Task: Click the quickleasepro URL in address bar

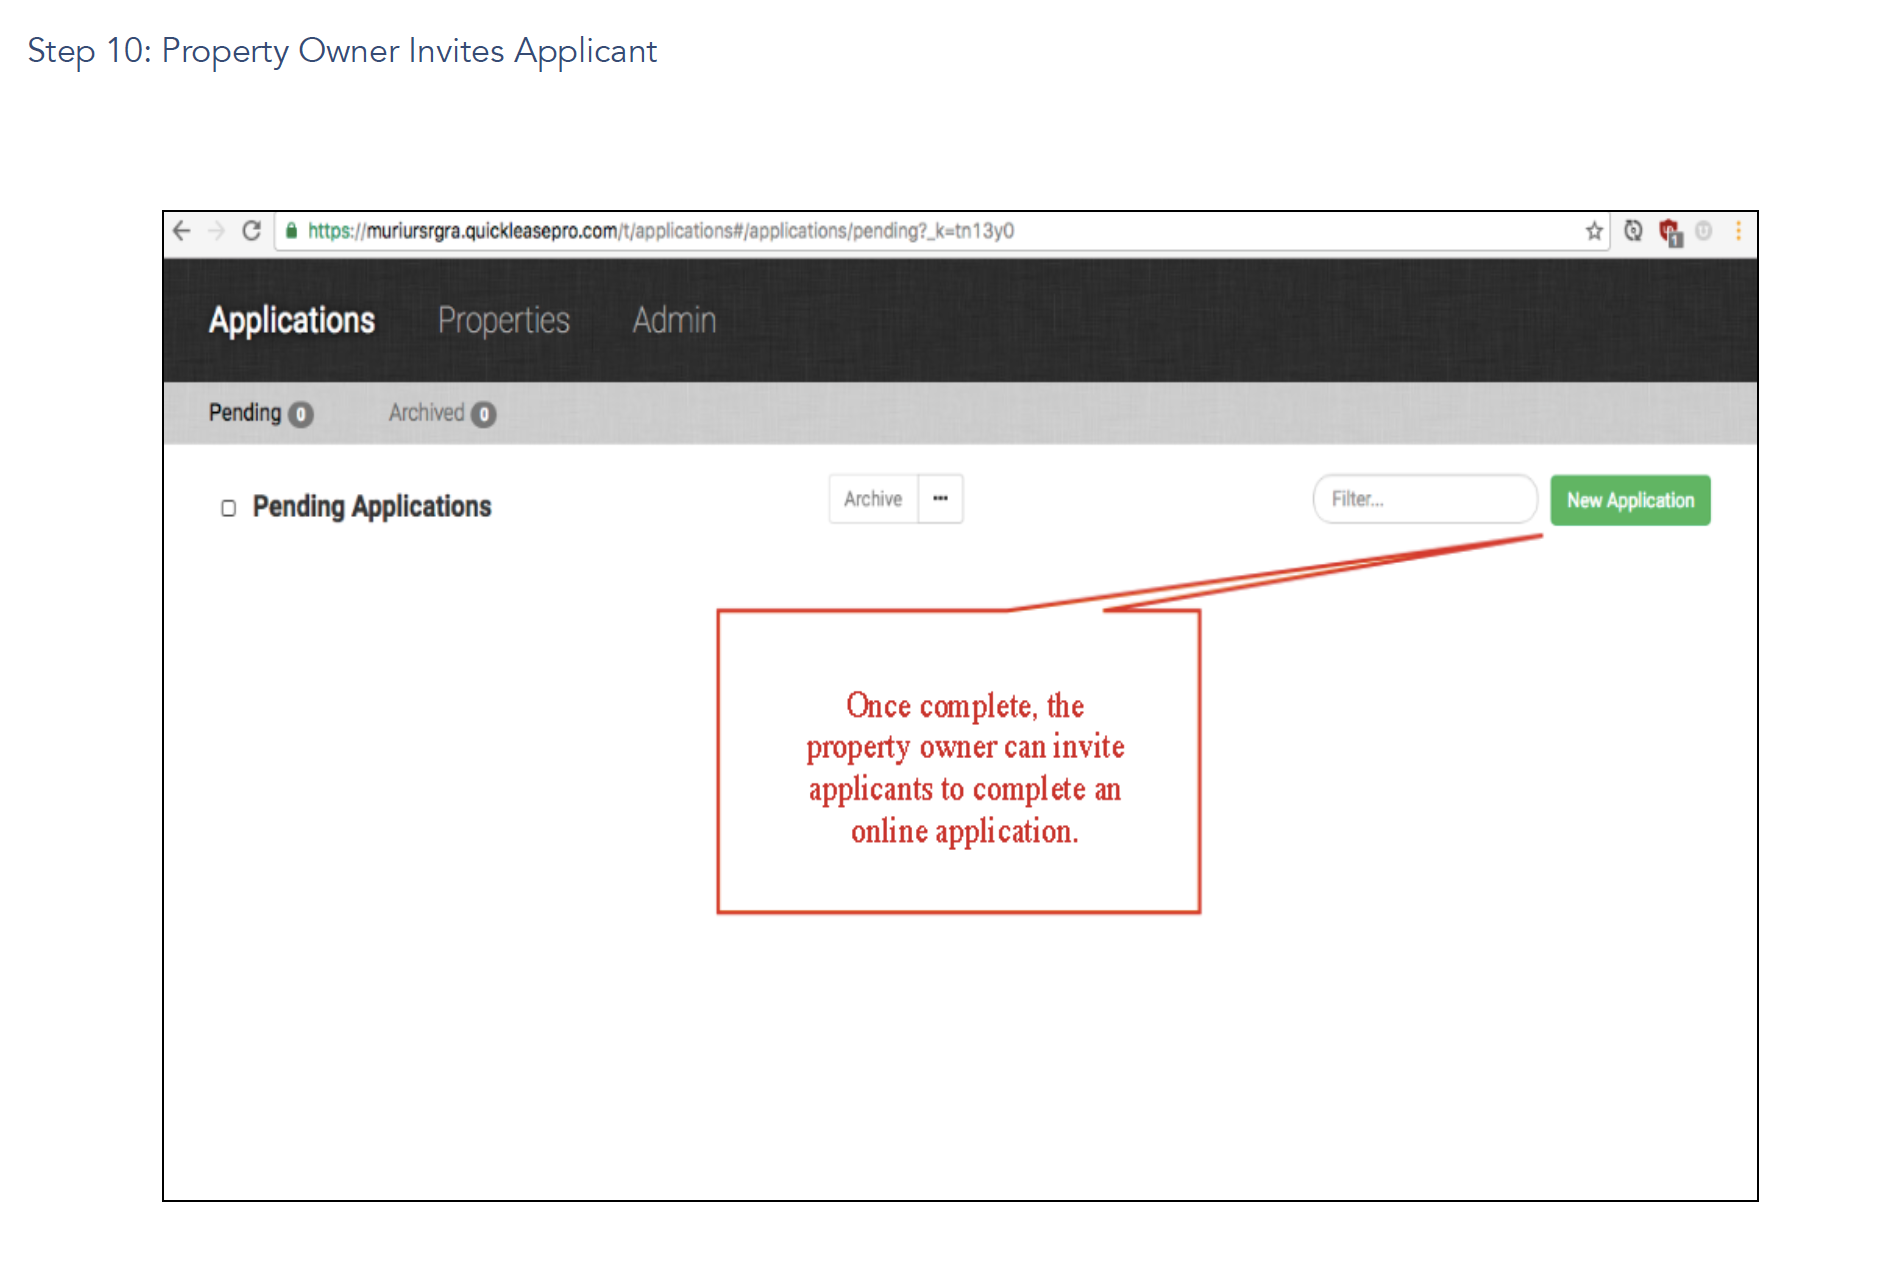Action: pos(661,231)
